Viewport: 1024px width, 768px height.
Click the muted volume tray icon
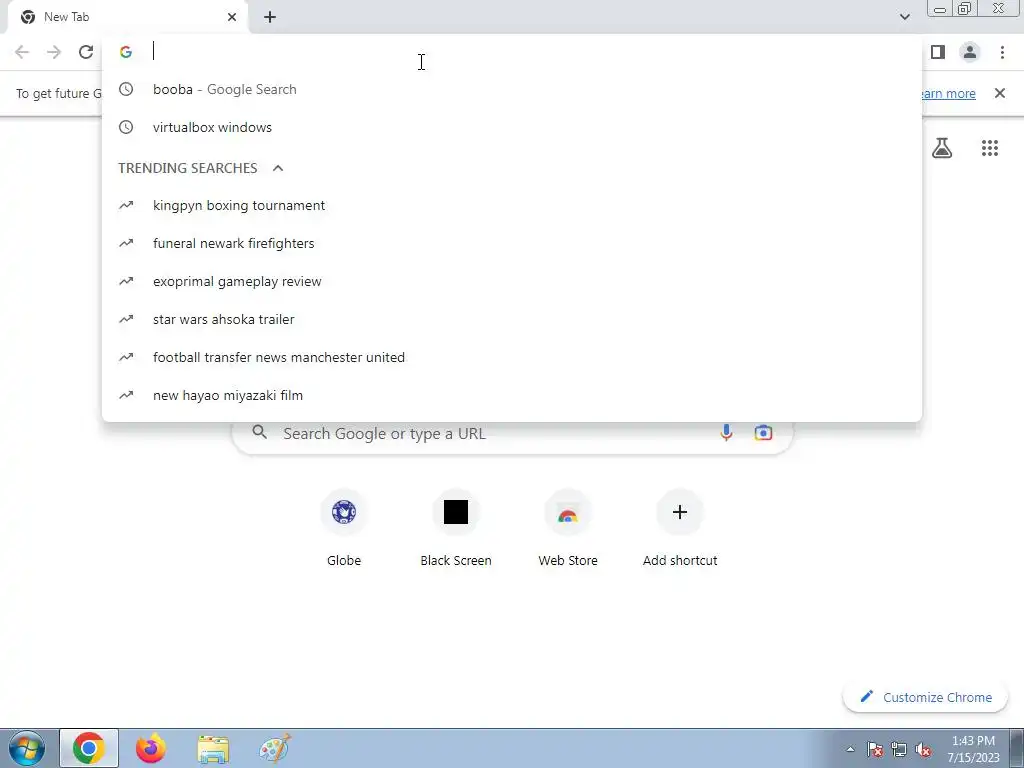(x=923, y=750)
